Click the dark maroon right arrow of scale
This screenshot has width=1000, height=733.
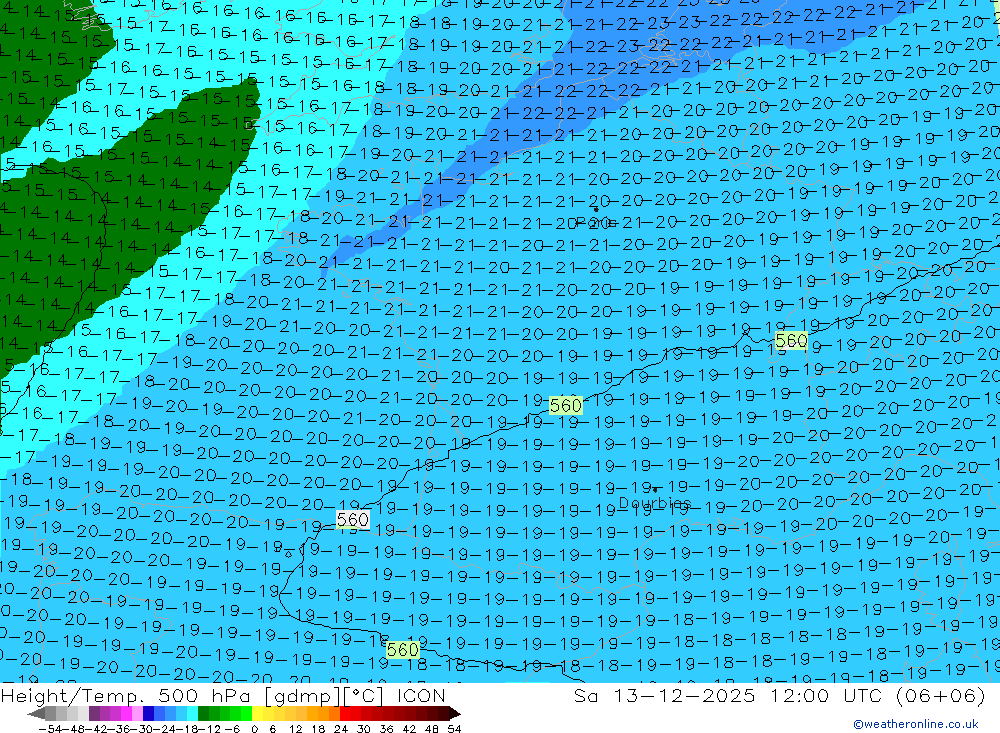tap(455, 713)
